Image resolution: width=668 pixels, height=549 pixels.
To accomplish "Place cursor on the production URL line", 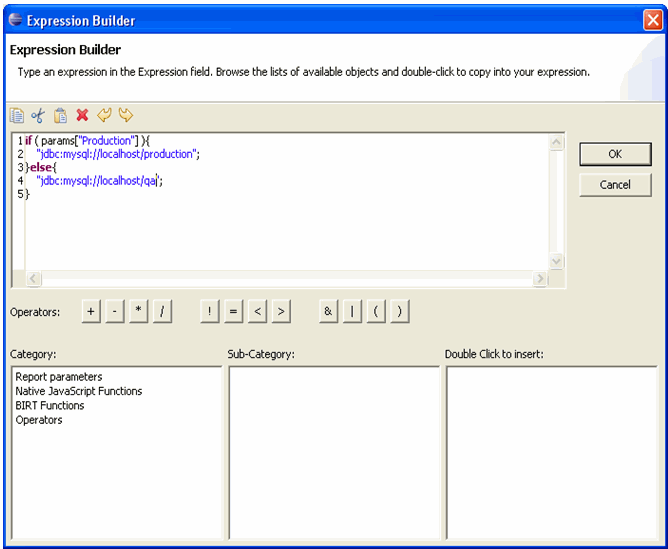I will 118,154.
